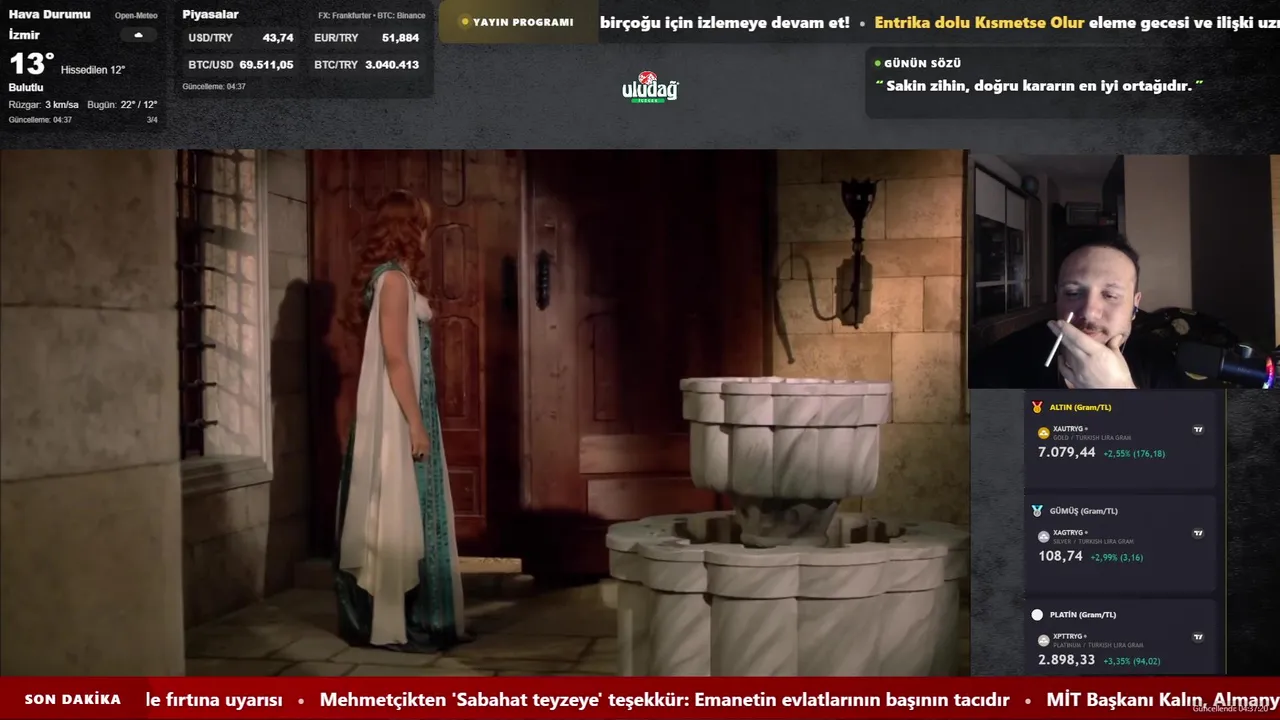
Task: Click the '108,74' silver price
Action: pyautogui.click(x=1060, y=557)
